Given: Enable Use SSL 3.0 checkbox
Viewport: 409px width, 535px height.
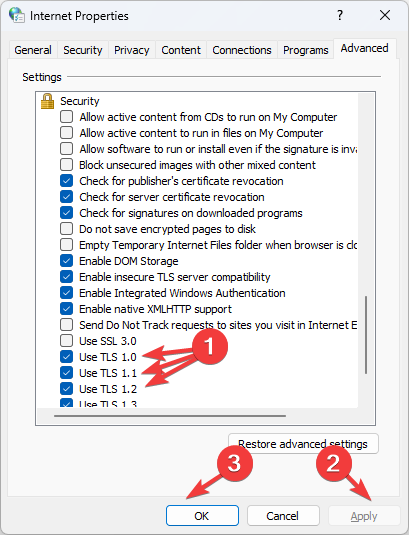Looking at the screenshot, I should click(x=67, y=341).
